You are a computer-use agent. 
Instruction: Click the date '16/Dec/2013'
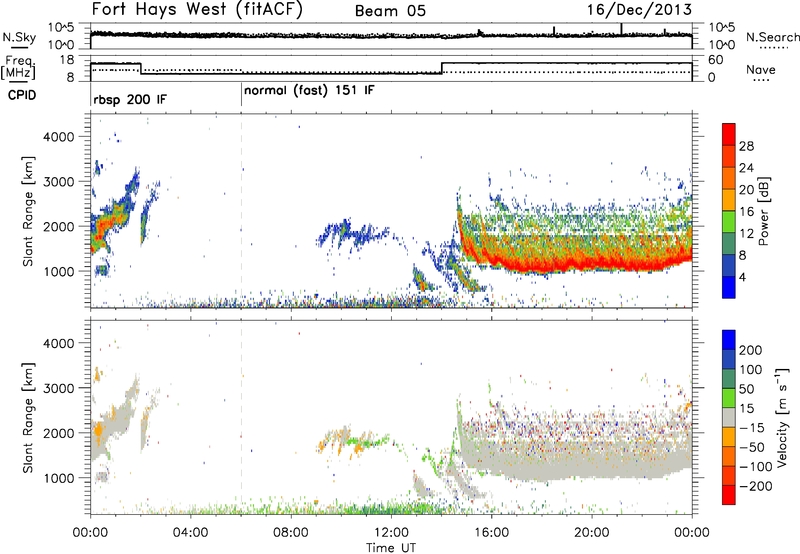click(x=639, y=10)
